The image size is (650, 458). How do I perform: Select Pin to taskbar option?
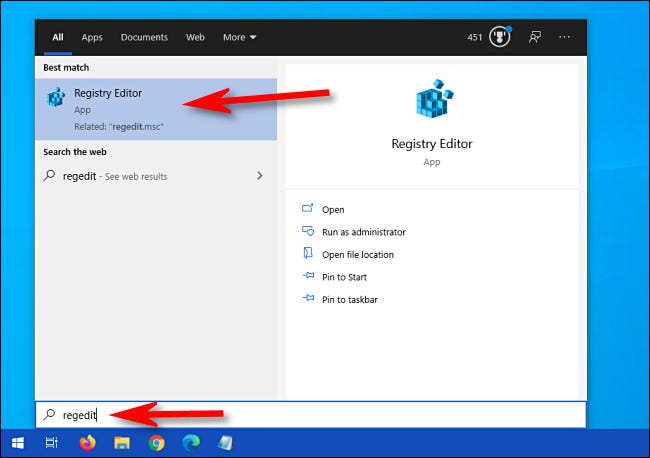349,300
